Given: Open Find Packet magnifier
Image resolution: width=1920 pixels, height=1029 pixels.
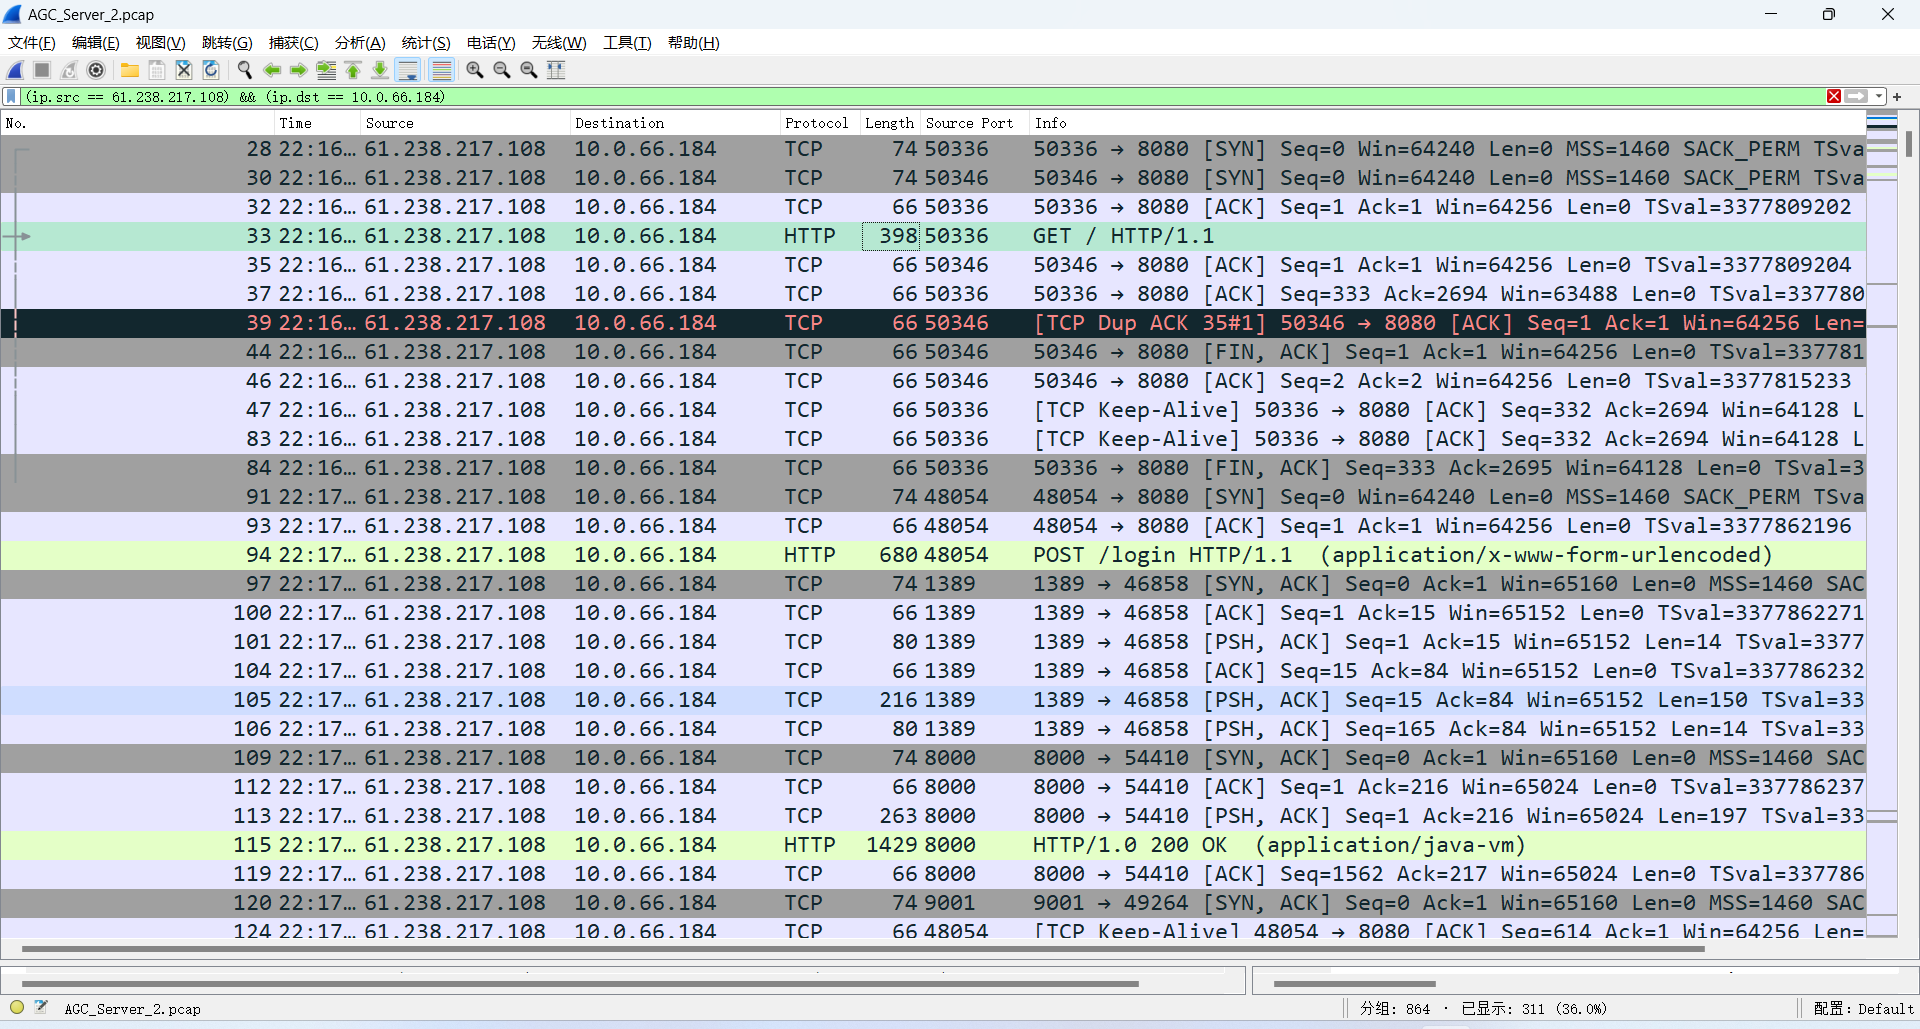Looking at the screenshot, I should click(245, 70).
